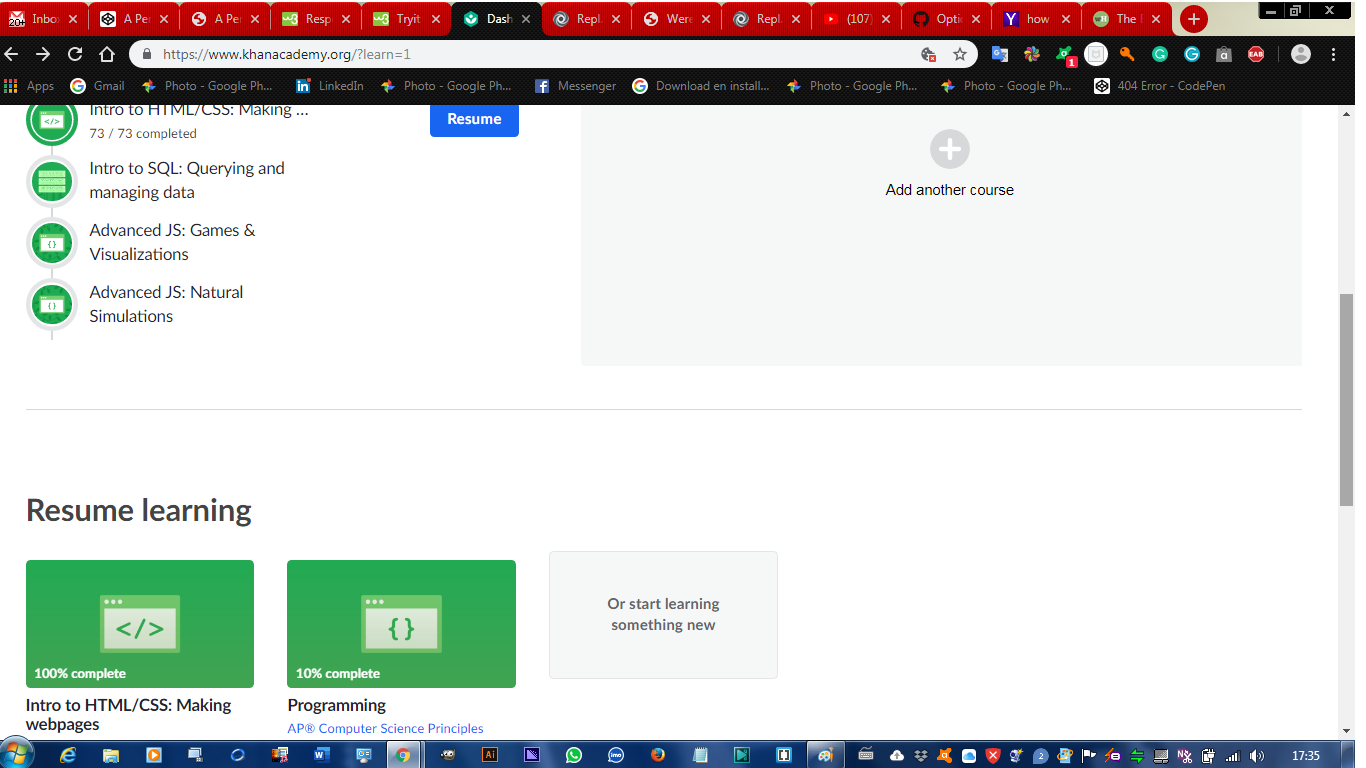1366x768 pixels.
Task: Open the orange key extension icon
Action: click(x=1128, y=54)
